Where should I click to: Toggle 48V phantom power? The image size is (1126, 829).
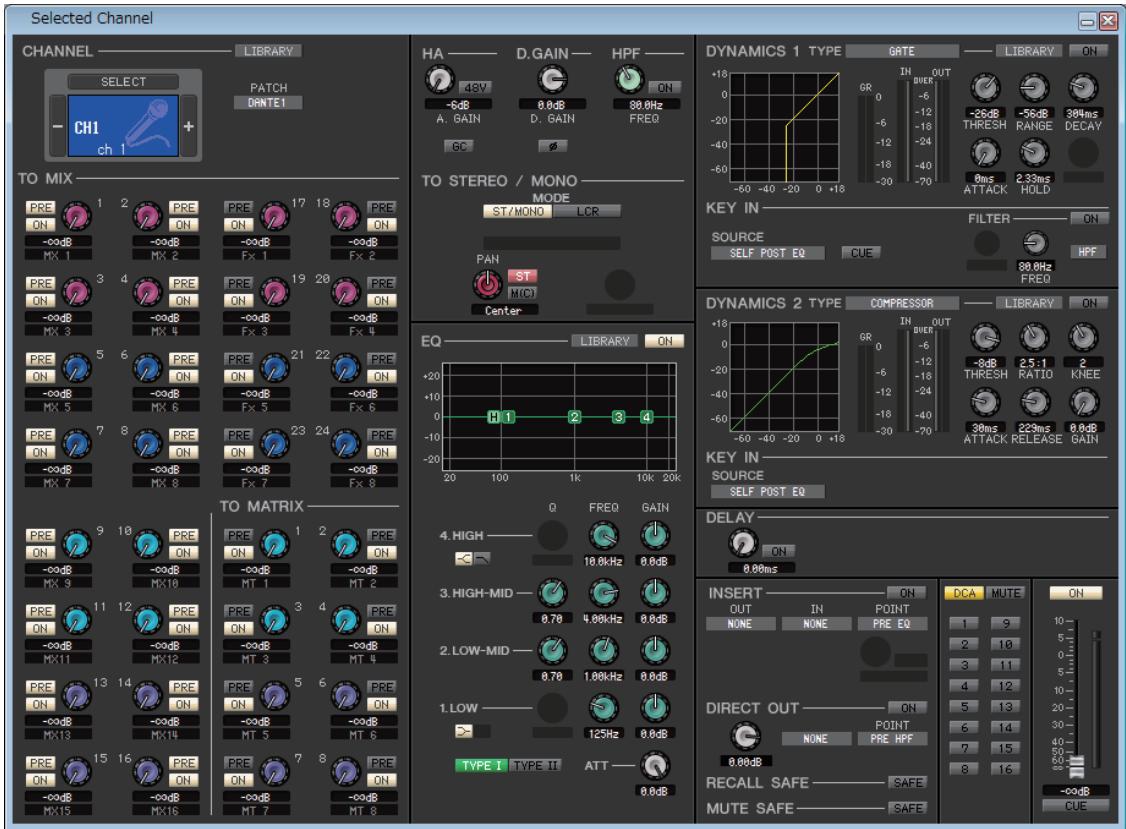pyautogui.click(x=475, y=88)
